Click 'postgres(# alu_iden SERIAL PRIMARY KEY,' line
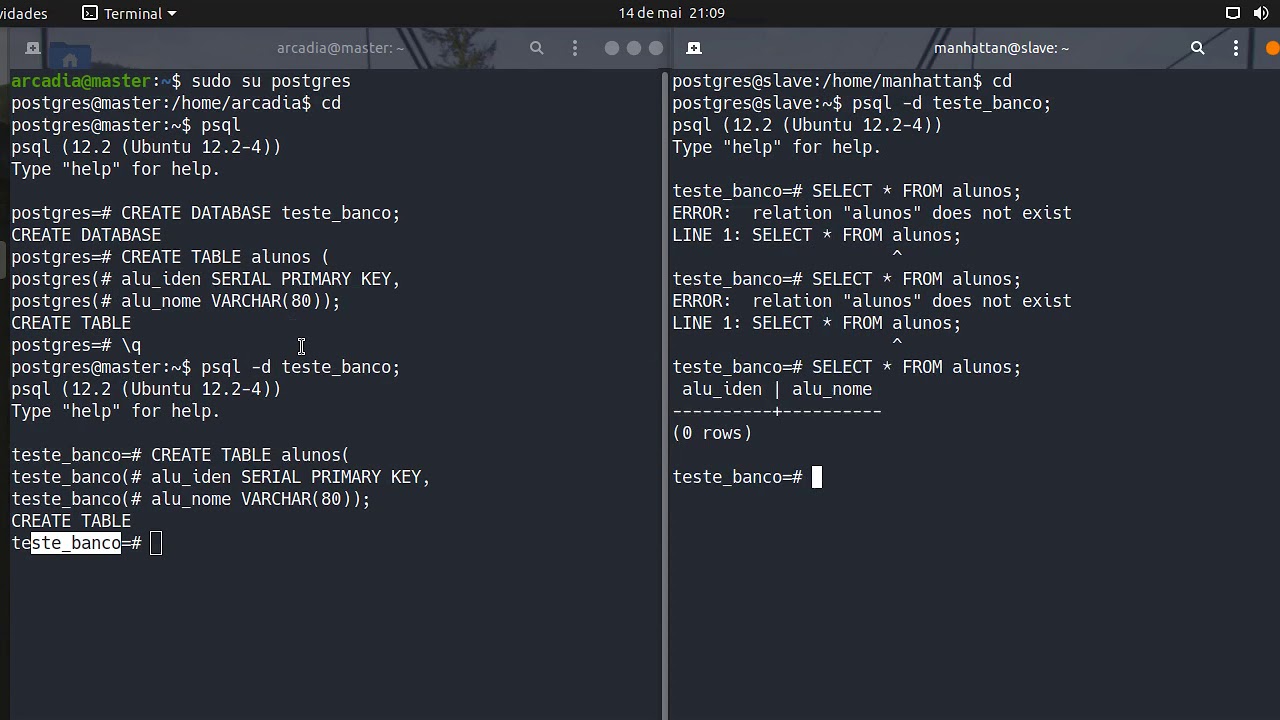1280x720 pixels. click(206, 279)
